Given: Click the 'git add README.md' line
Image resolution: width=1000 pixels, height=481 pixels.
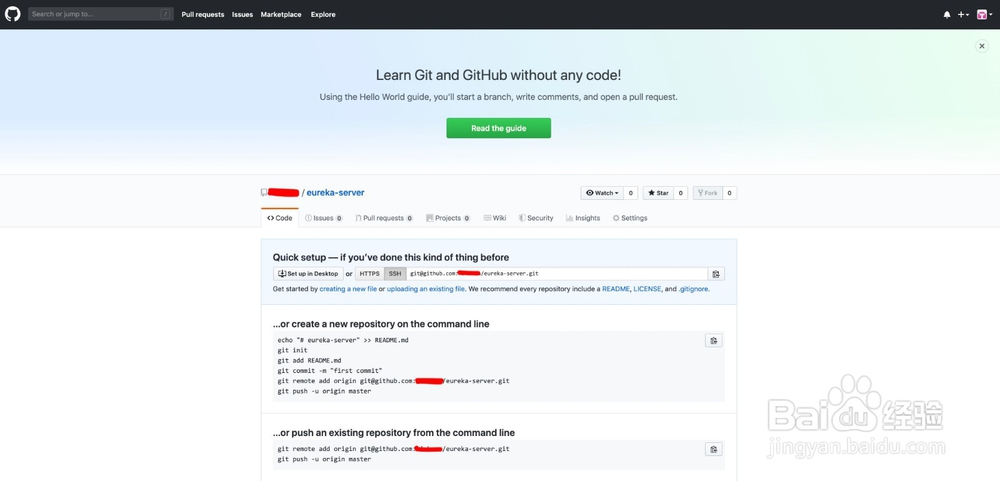Looking at the screenshot, I should [309, 360].
